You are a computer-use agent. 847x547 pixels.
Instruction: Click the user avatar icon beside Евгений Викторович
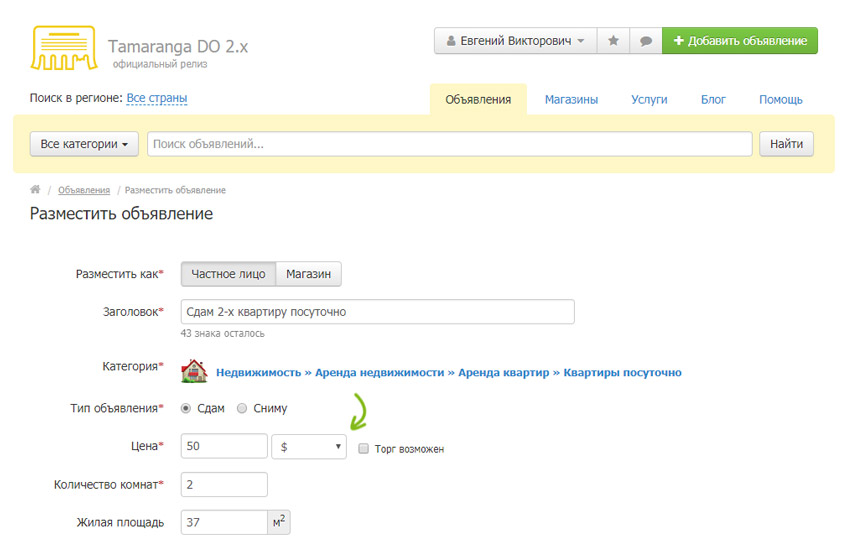[x=451, y=41]
